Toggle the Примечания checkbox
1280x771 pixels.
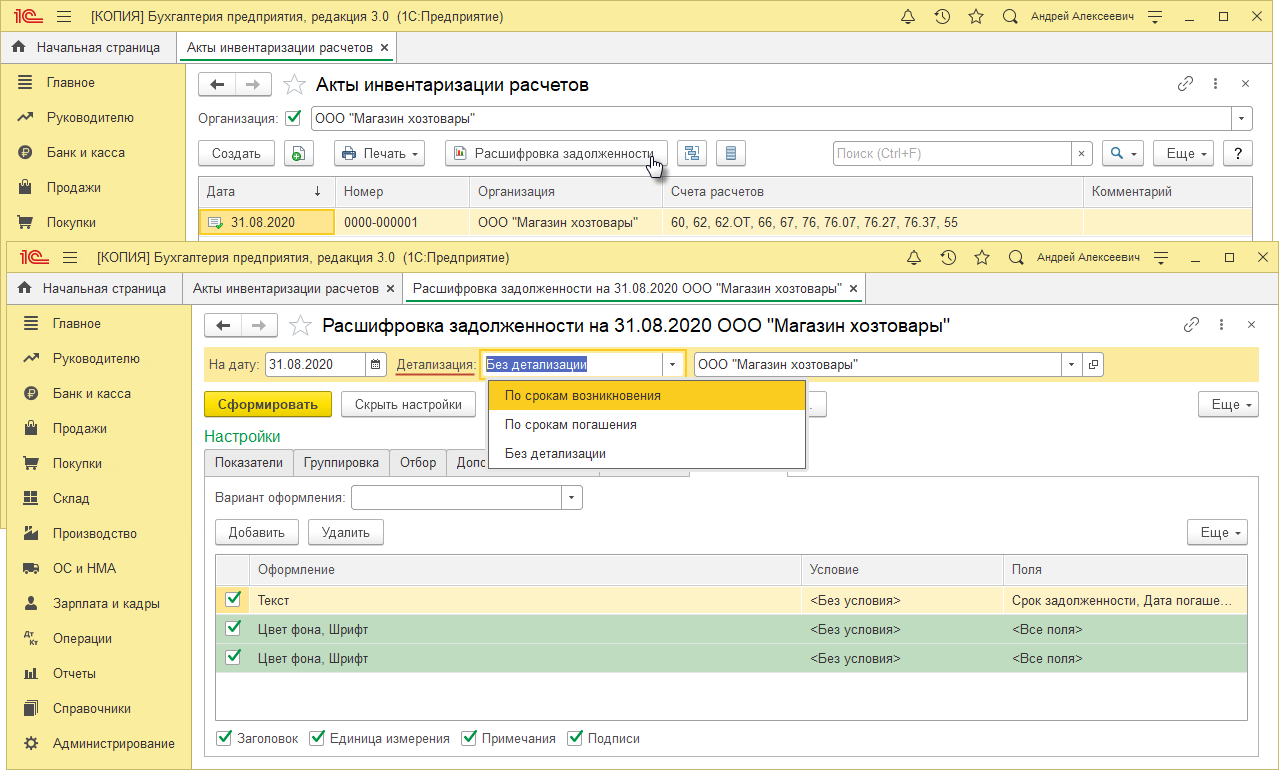coord(470,738)
